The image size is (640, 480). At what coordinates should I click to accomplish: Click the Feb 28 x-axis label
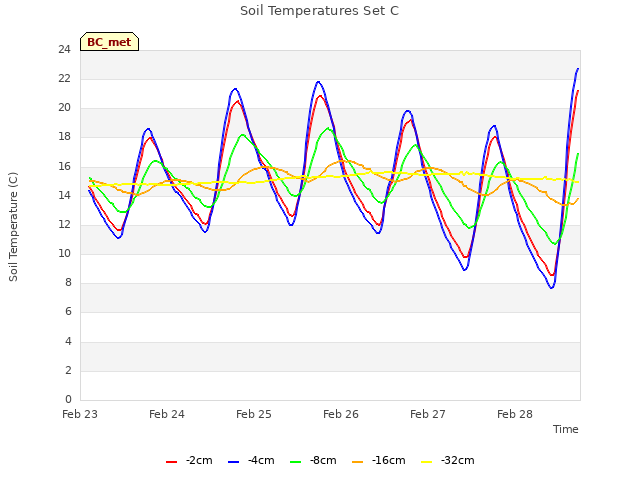coord(515,414)
